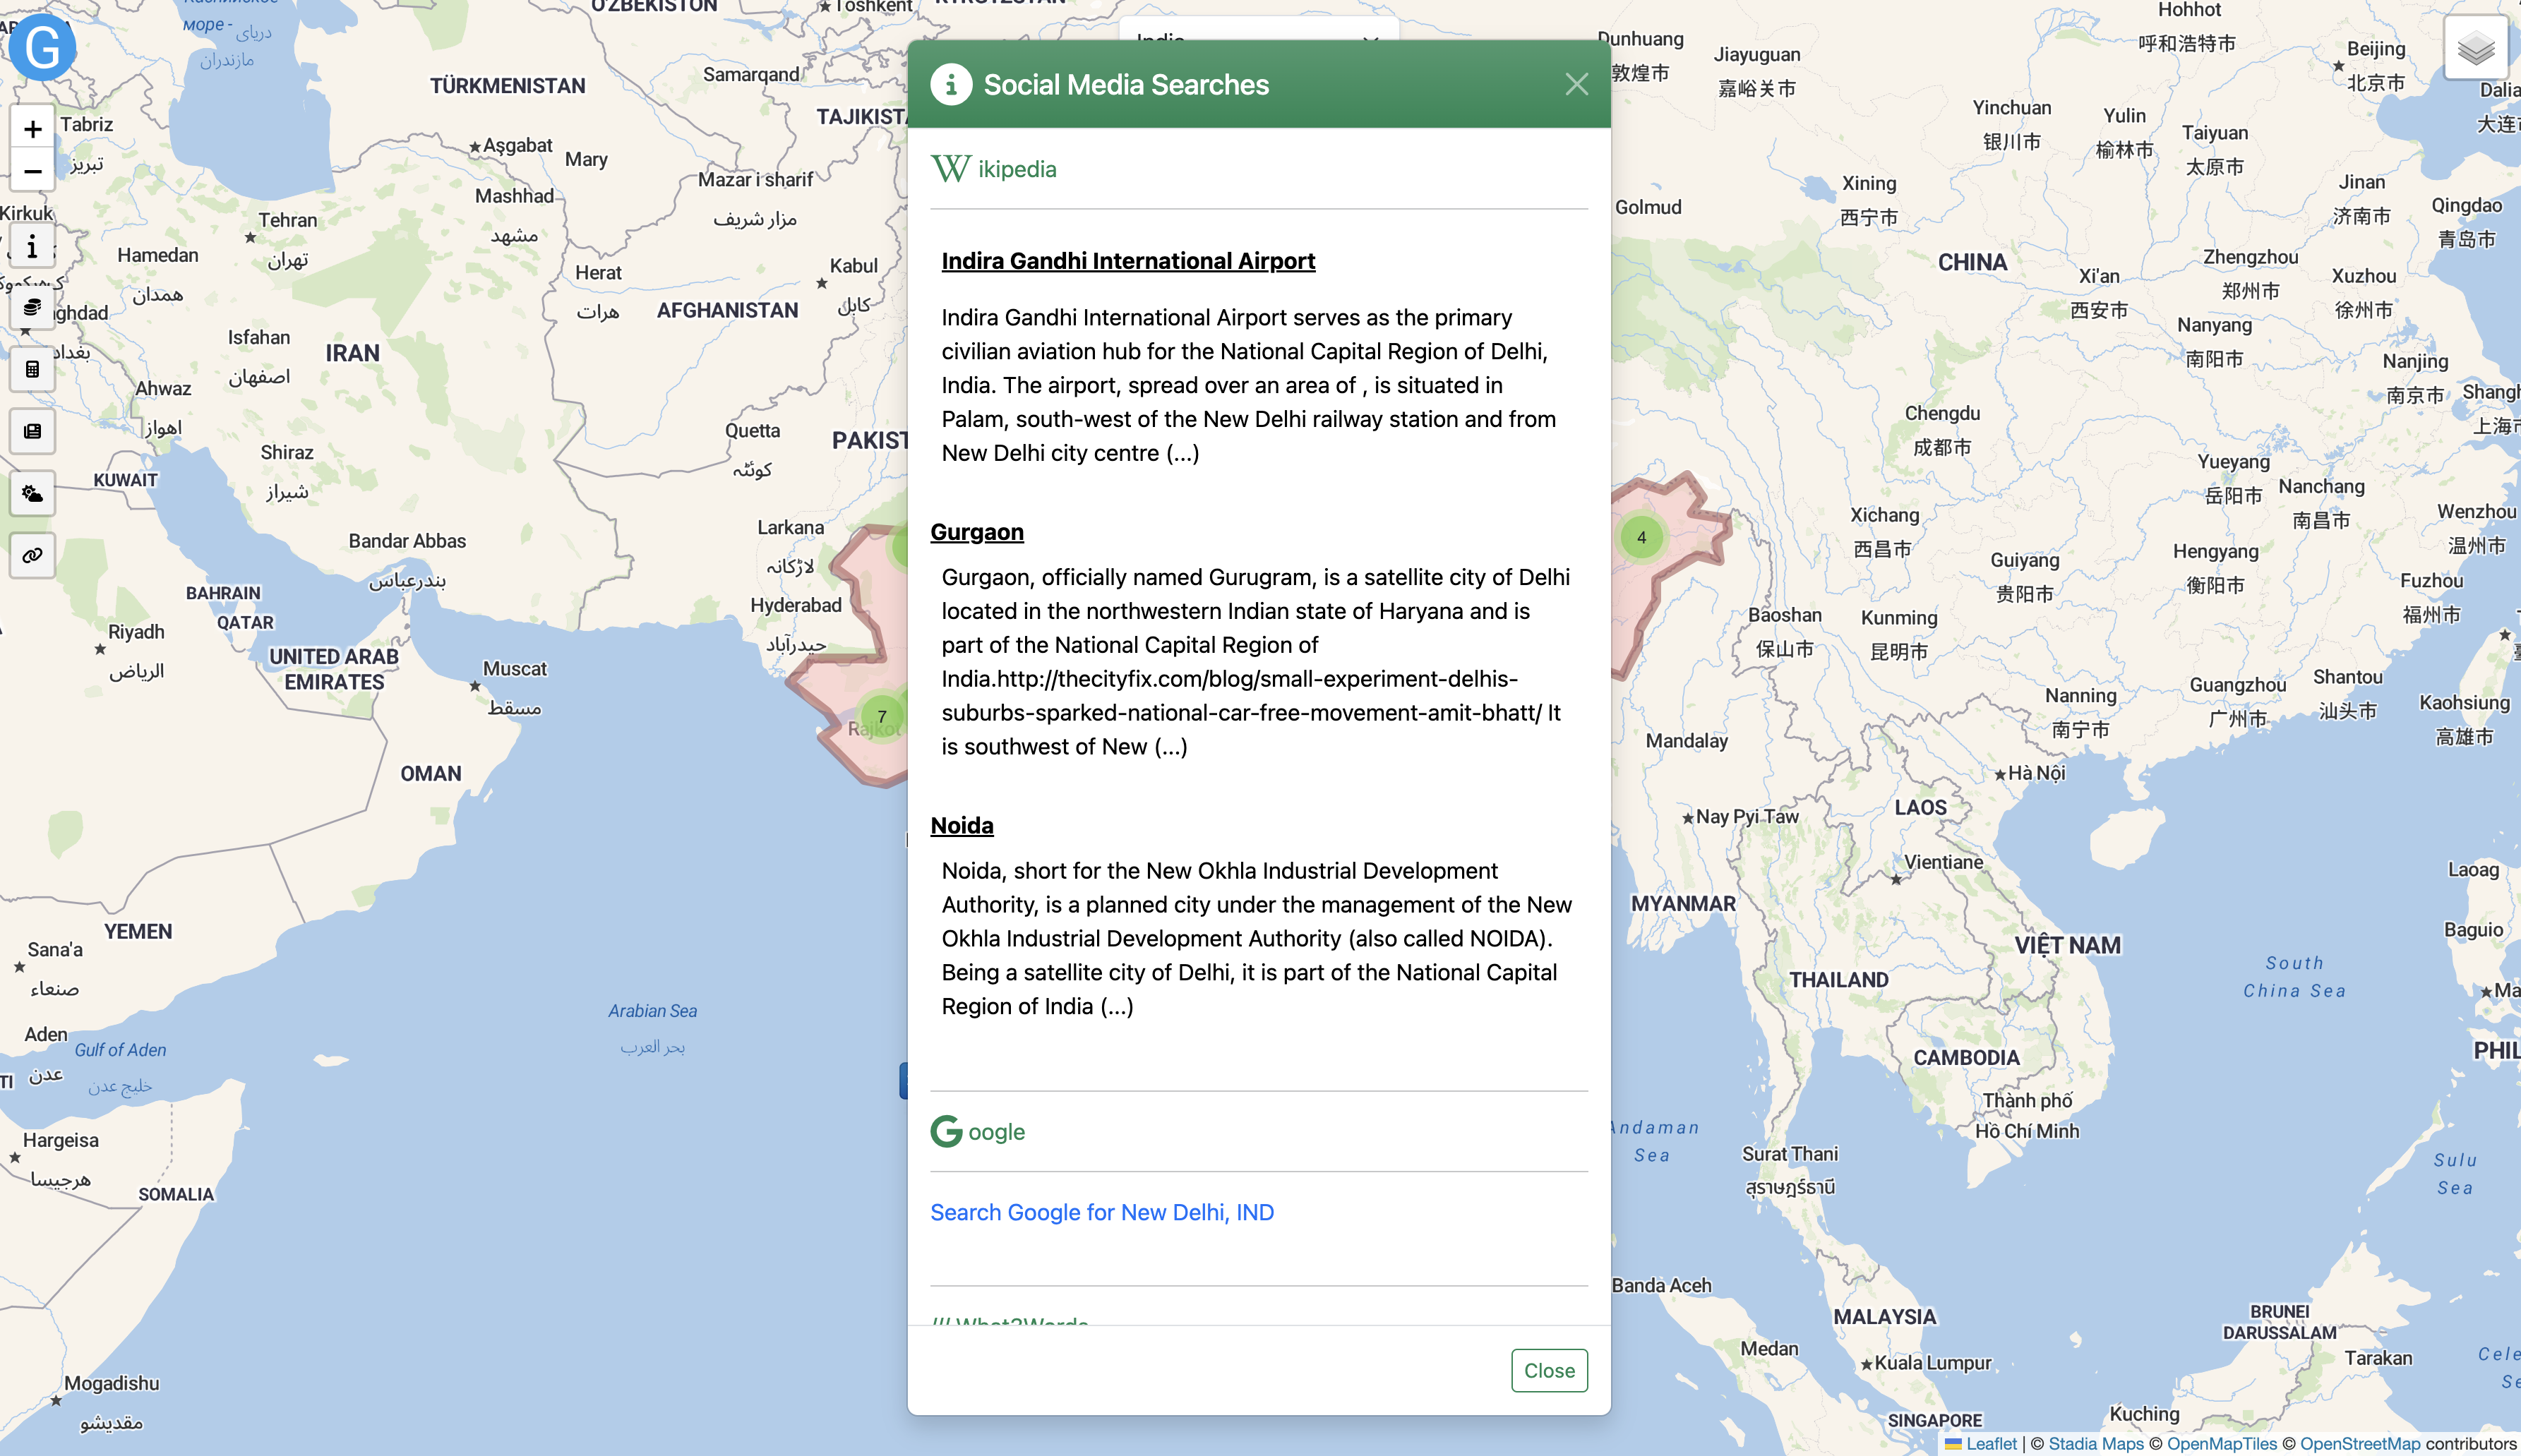
Task: Open the Leaflet attribution link
Action: (1991, 1443)
